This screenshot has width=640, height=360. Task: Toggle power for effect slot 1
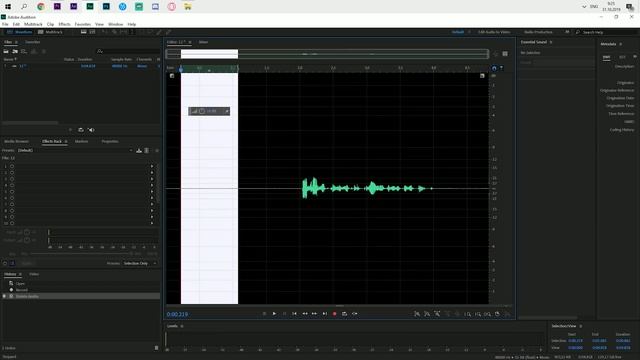pos(12,166)
